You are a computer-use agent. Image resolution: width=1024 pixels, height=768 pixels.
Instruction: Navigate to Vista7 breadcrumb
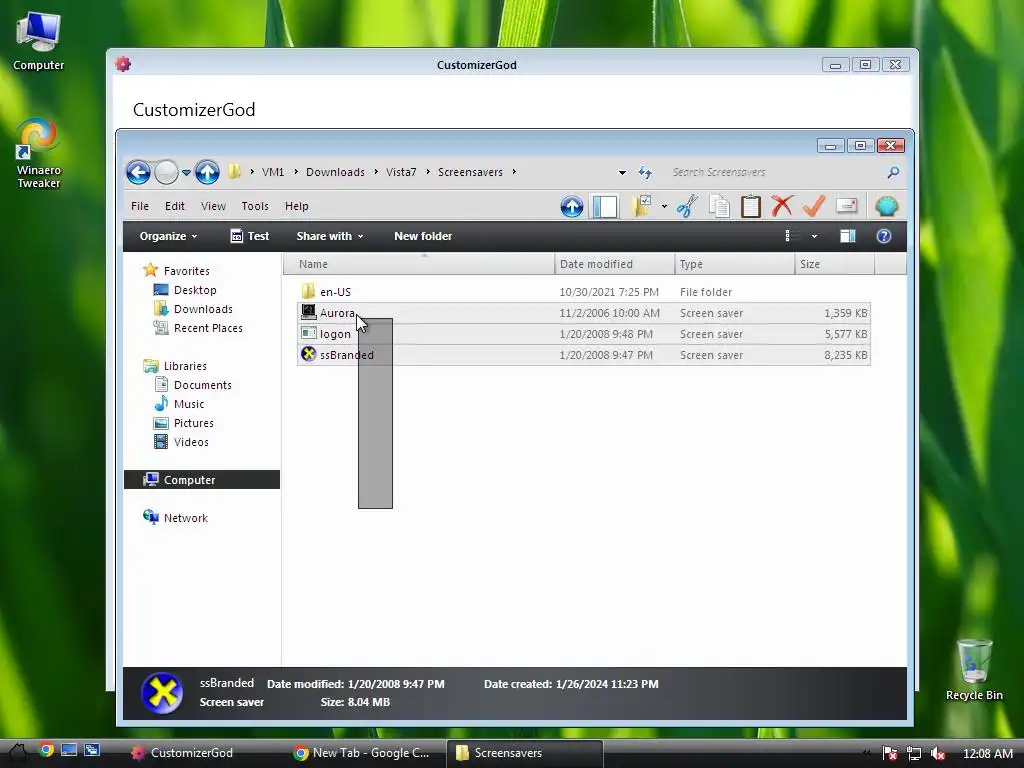click(x=401, y=172)
